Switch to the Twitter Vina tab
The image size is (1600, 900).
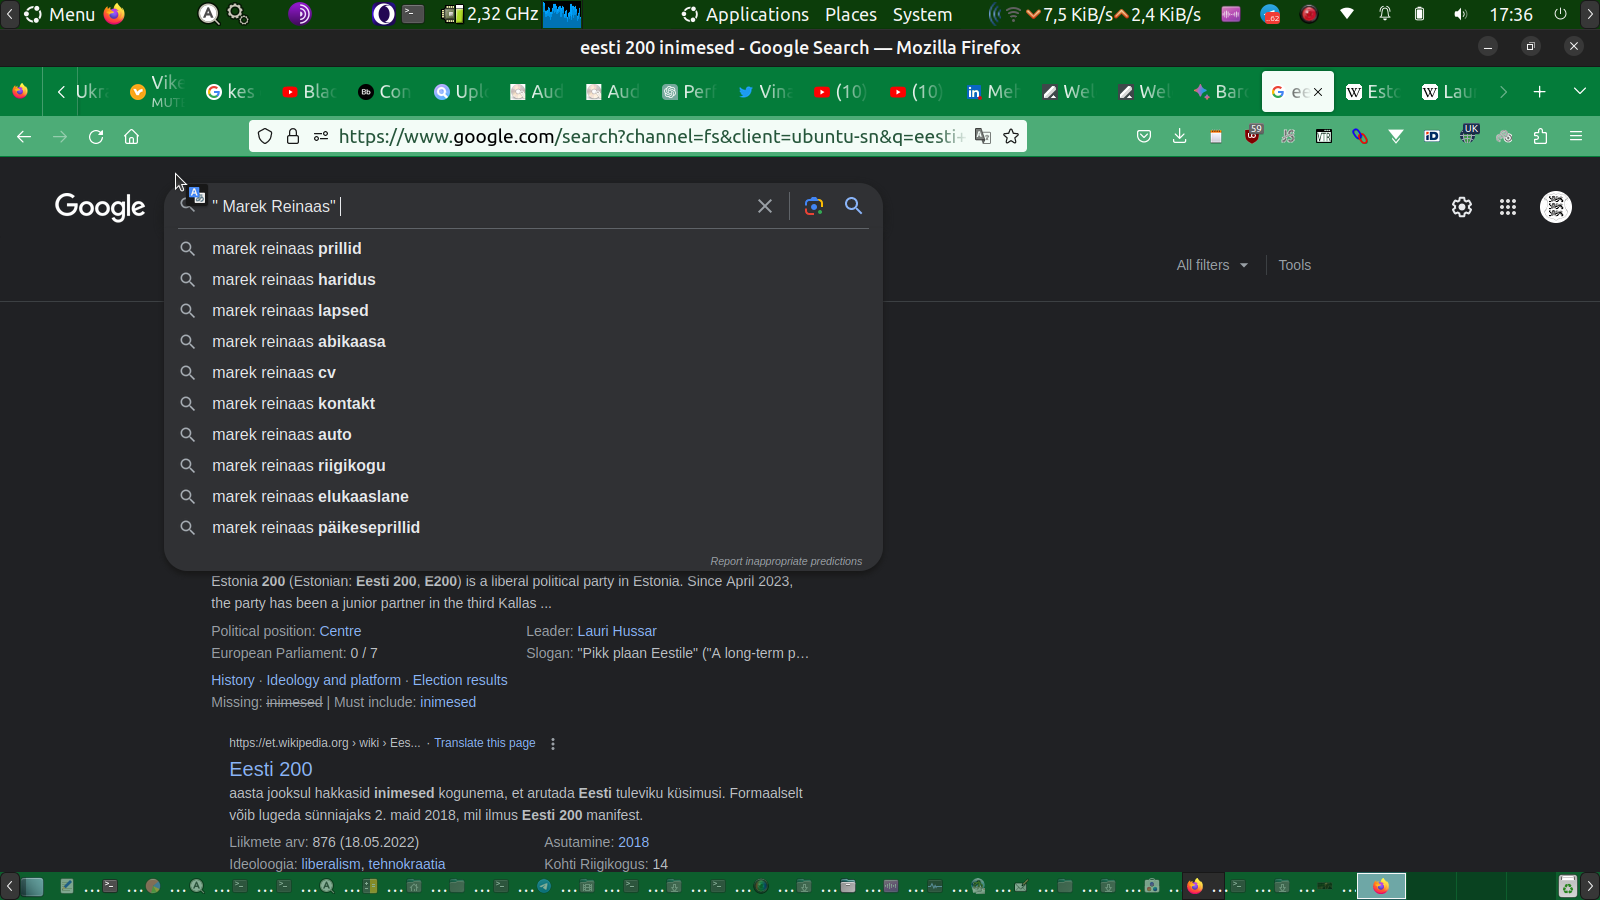point(764,92)
